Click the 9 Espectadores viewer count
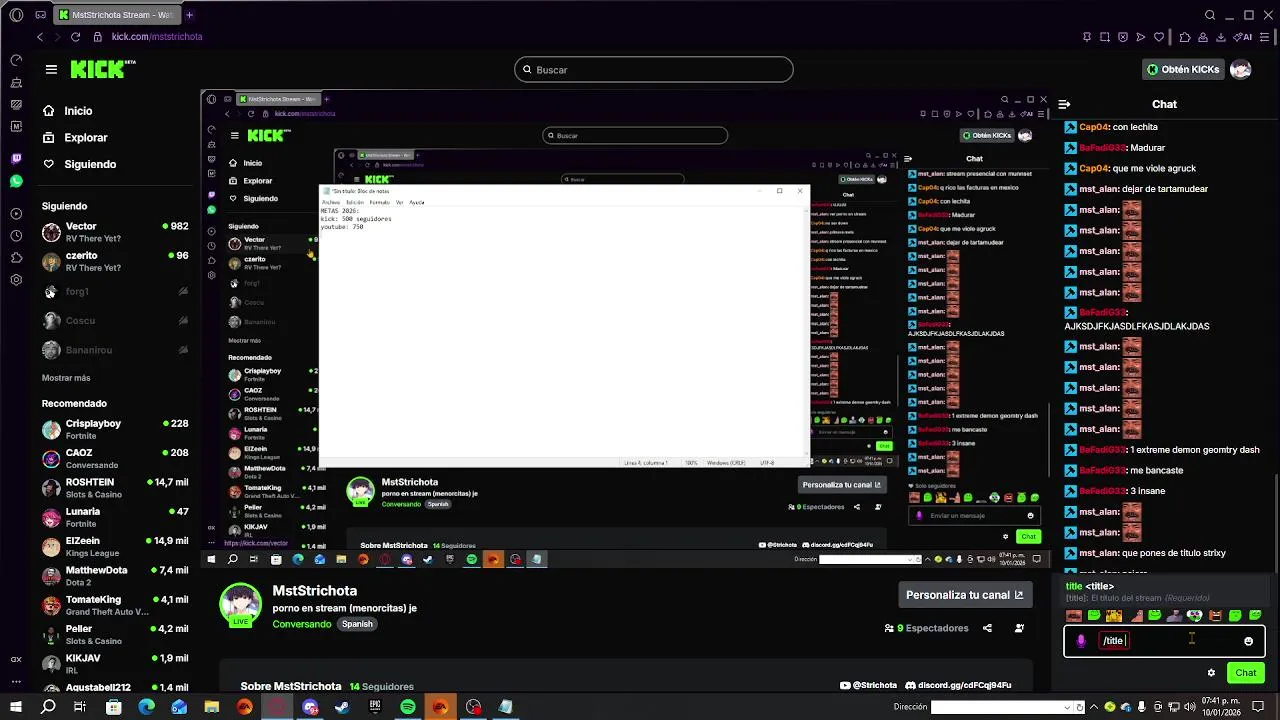1280x720 pixels. point(926,628)
